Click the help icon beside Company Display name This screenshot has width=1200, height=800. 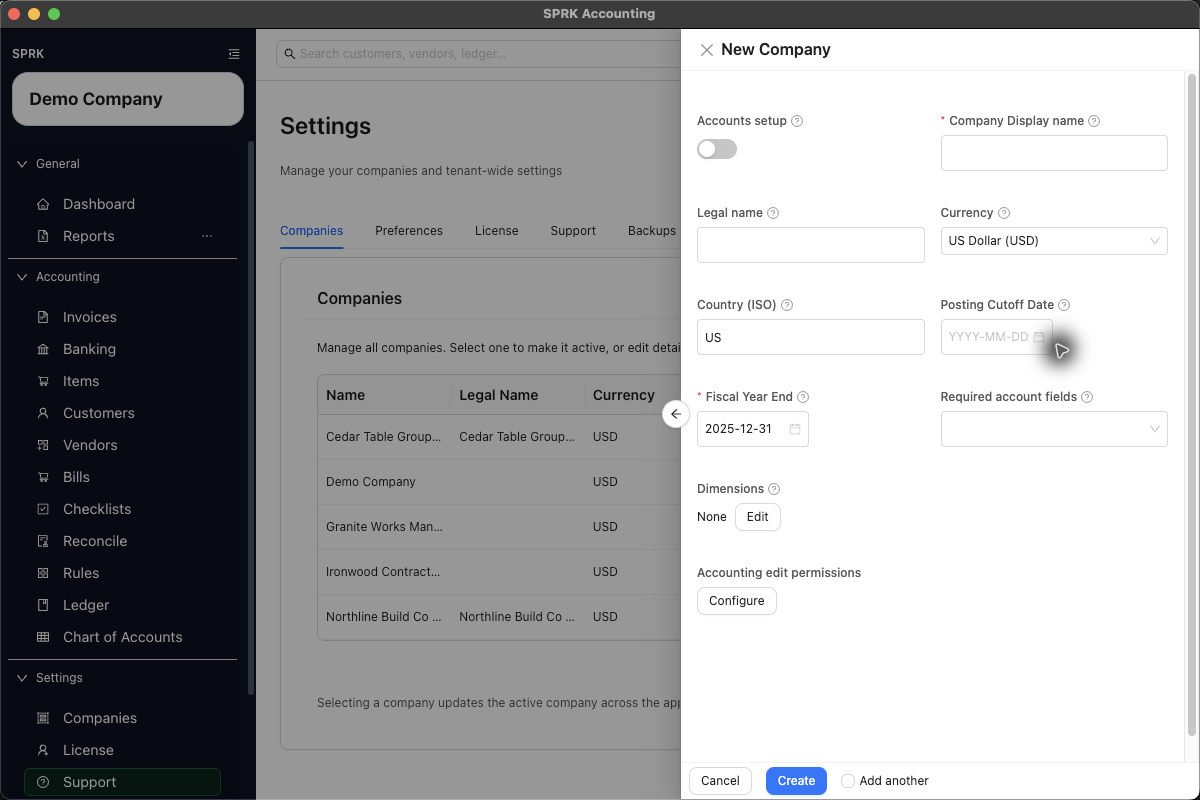pyautogui.click(x=1094, y=121)
